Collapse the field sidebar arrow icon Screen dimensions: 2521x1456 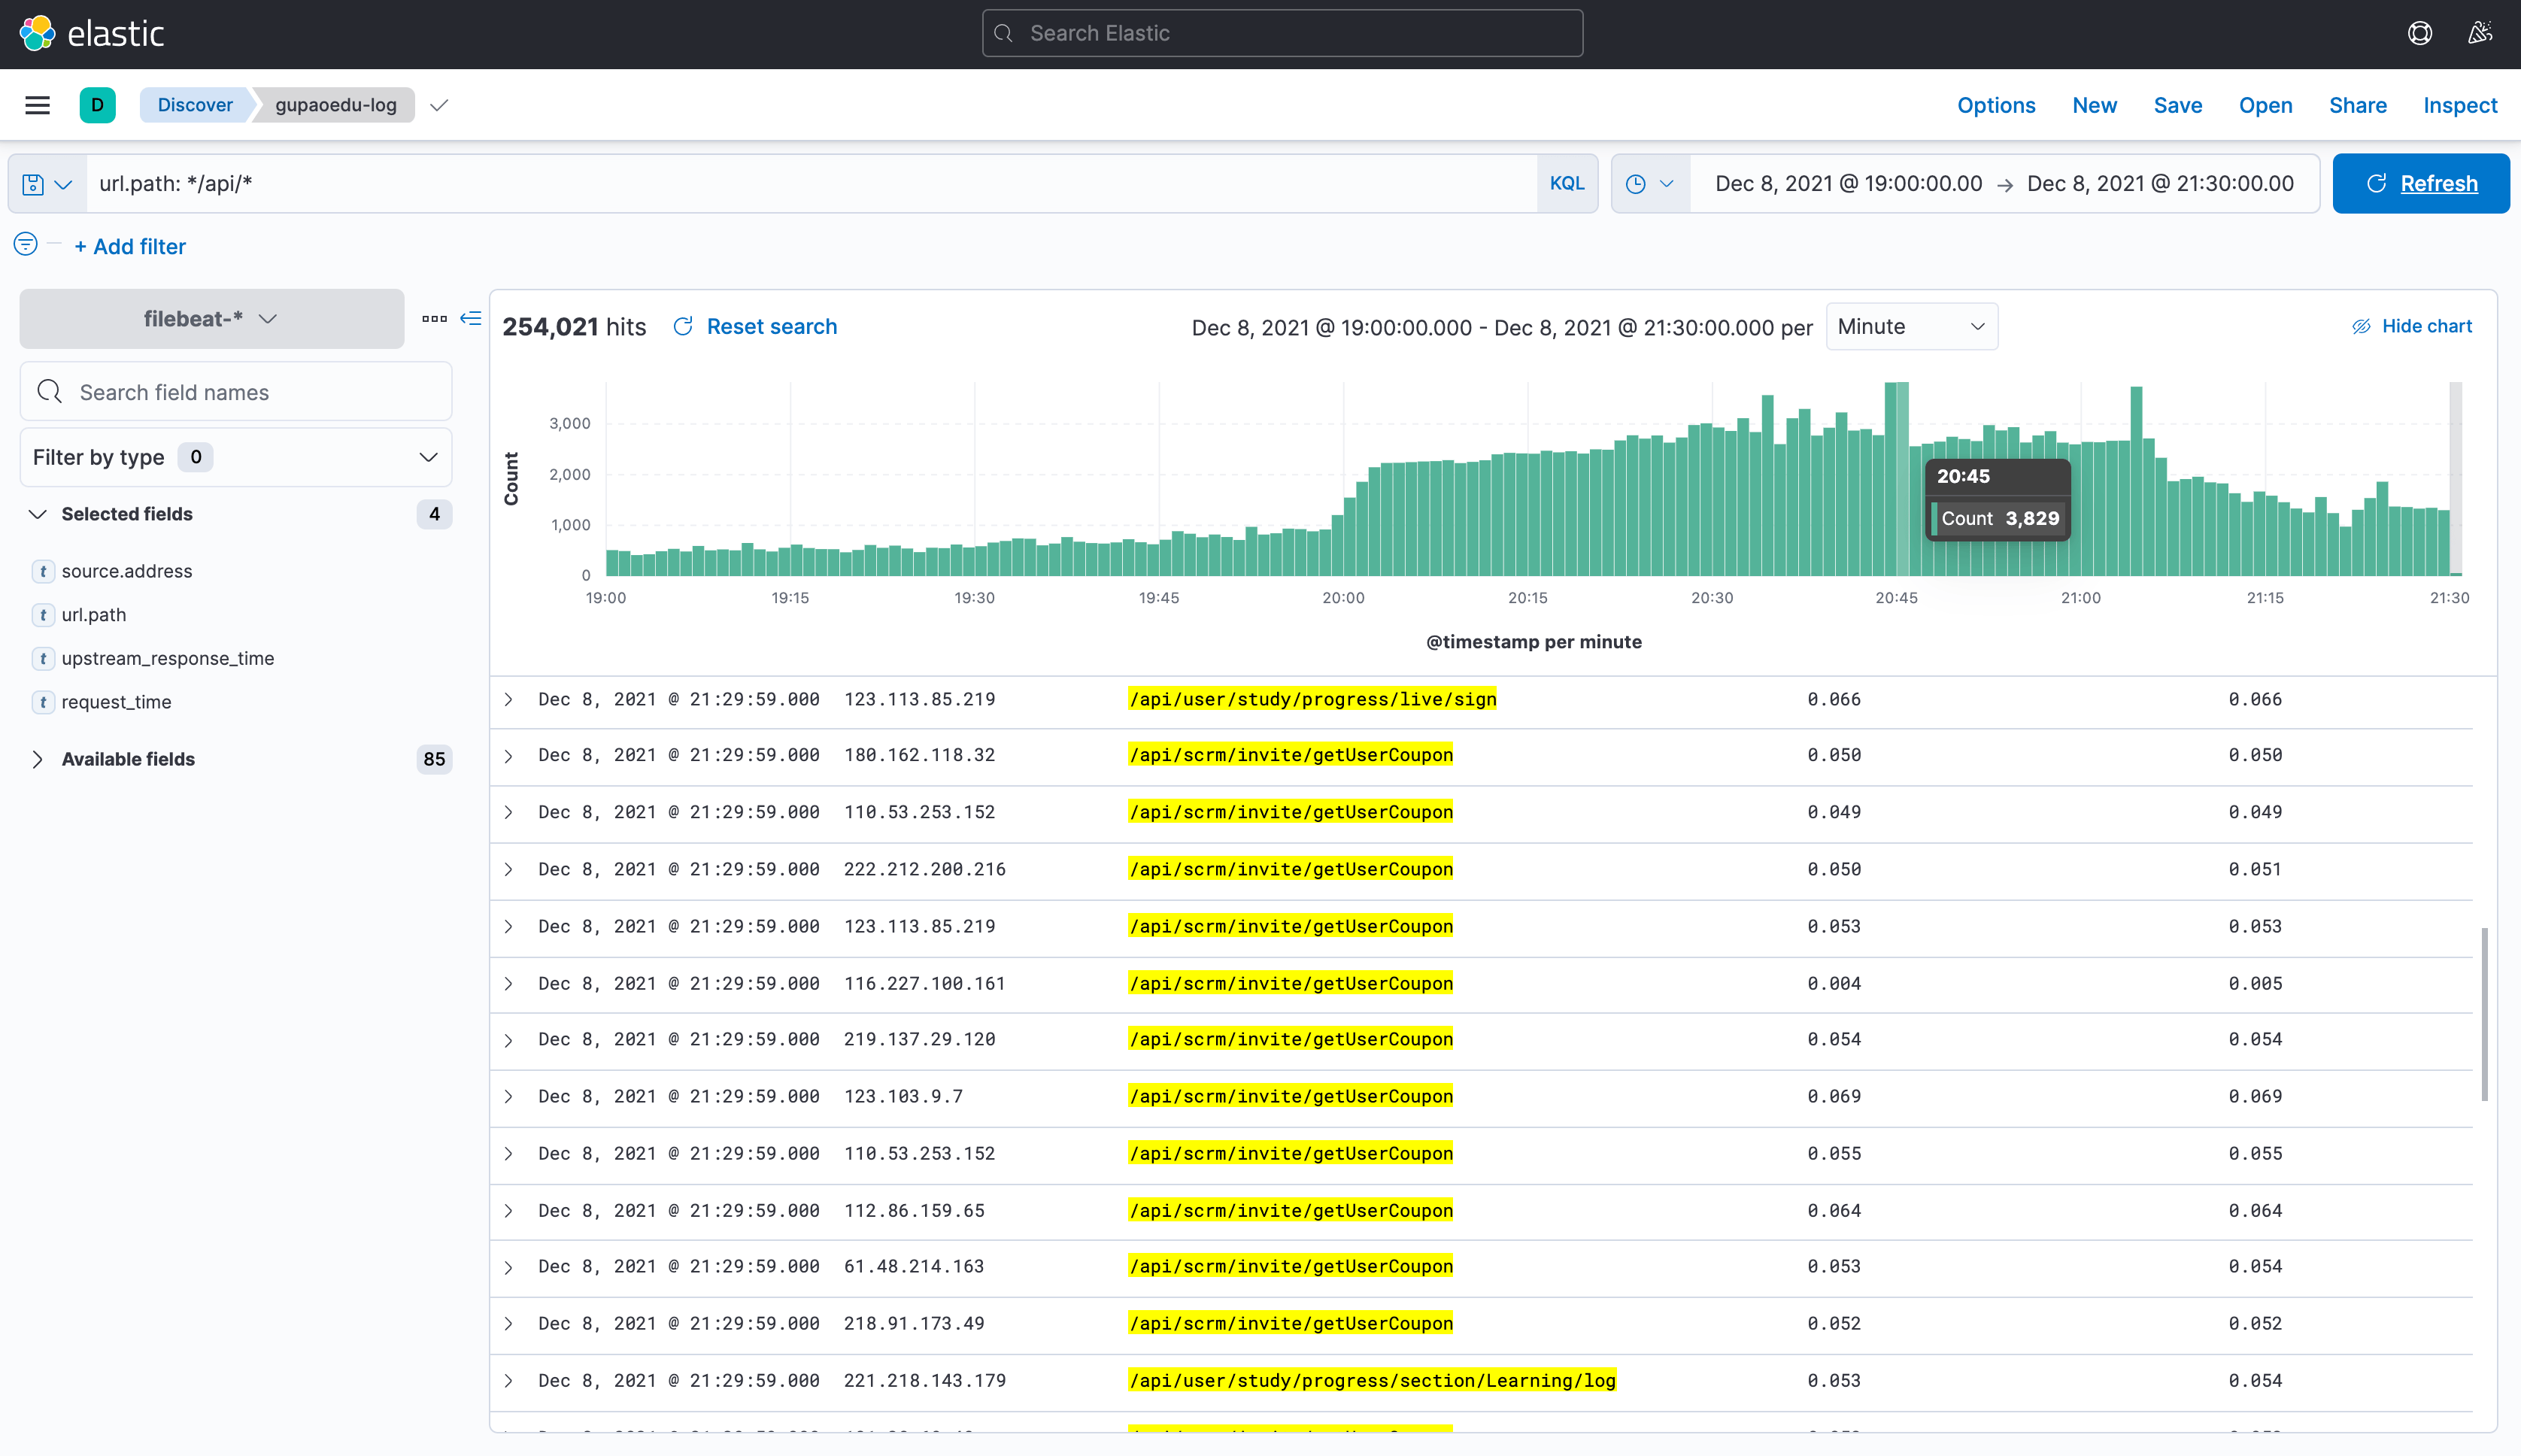click(471, 318)
